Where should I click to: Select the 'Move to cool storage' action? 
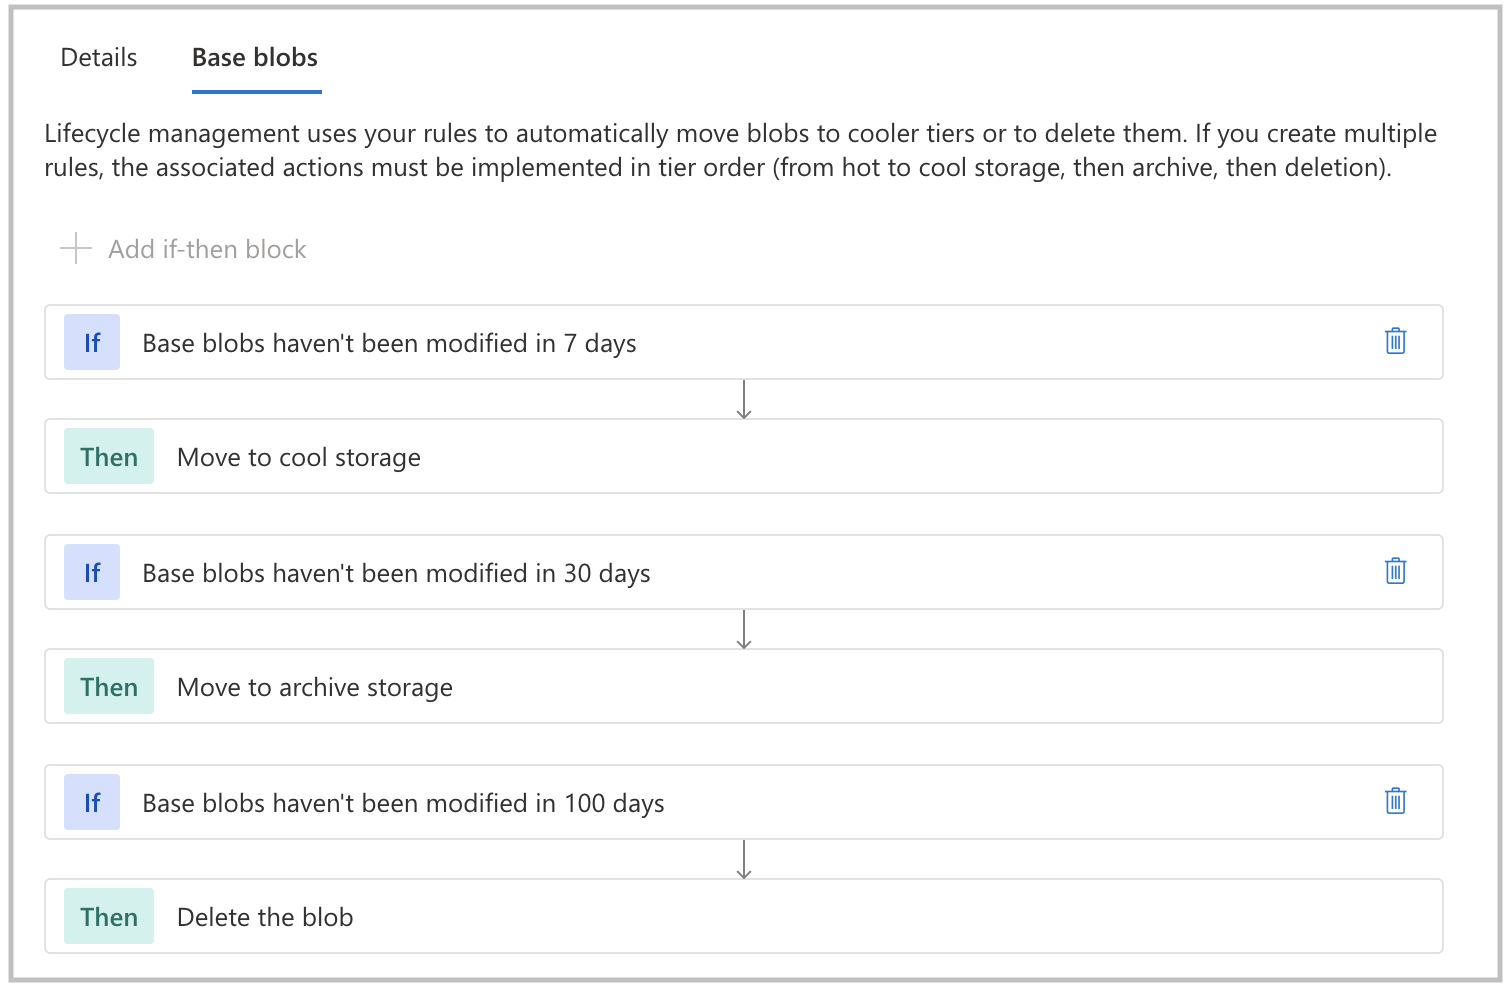click(x=298, y=457)
